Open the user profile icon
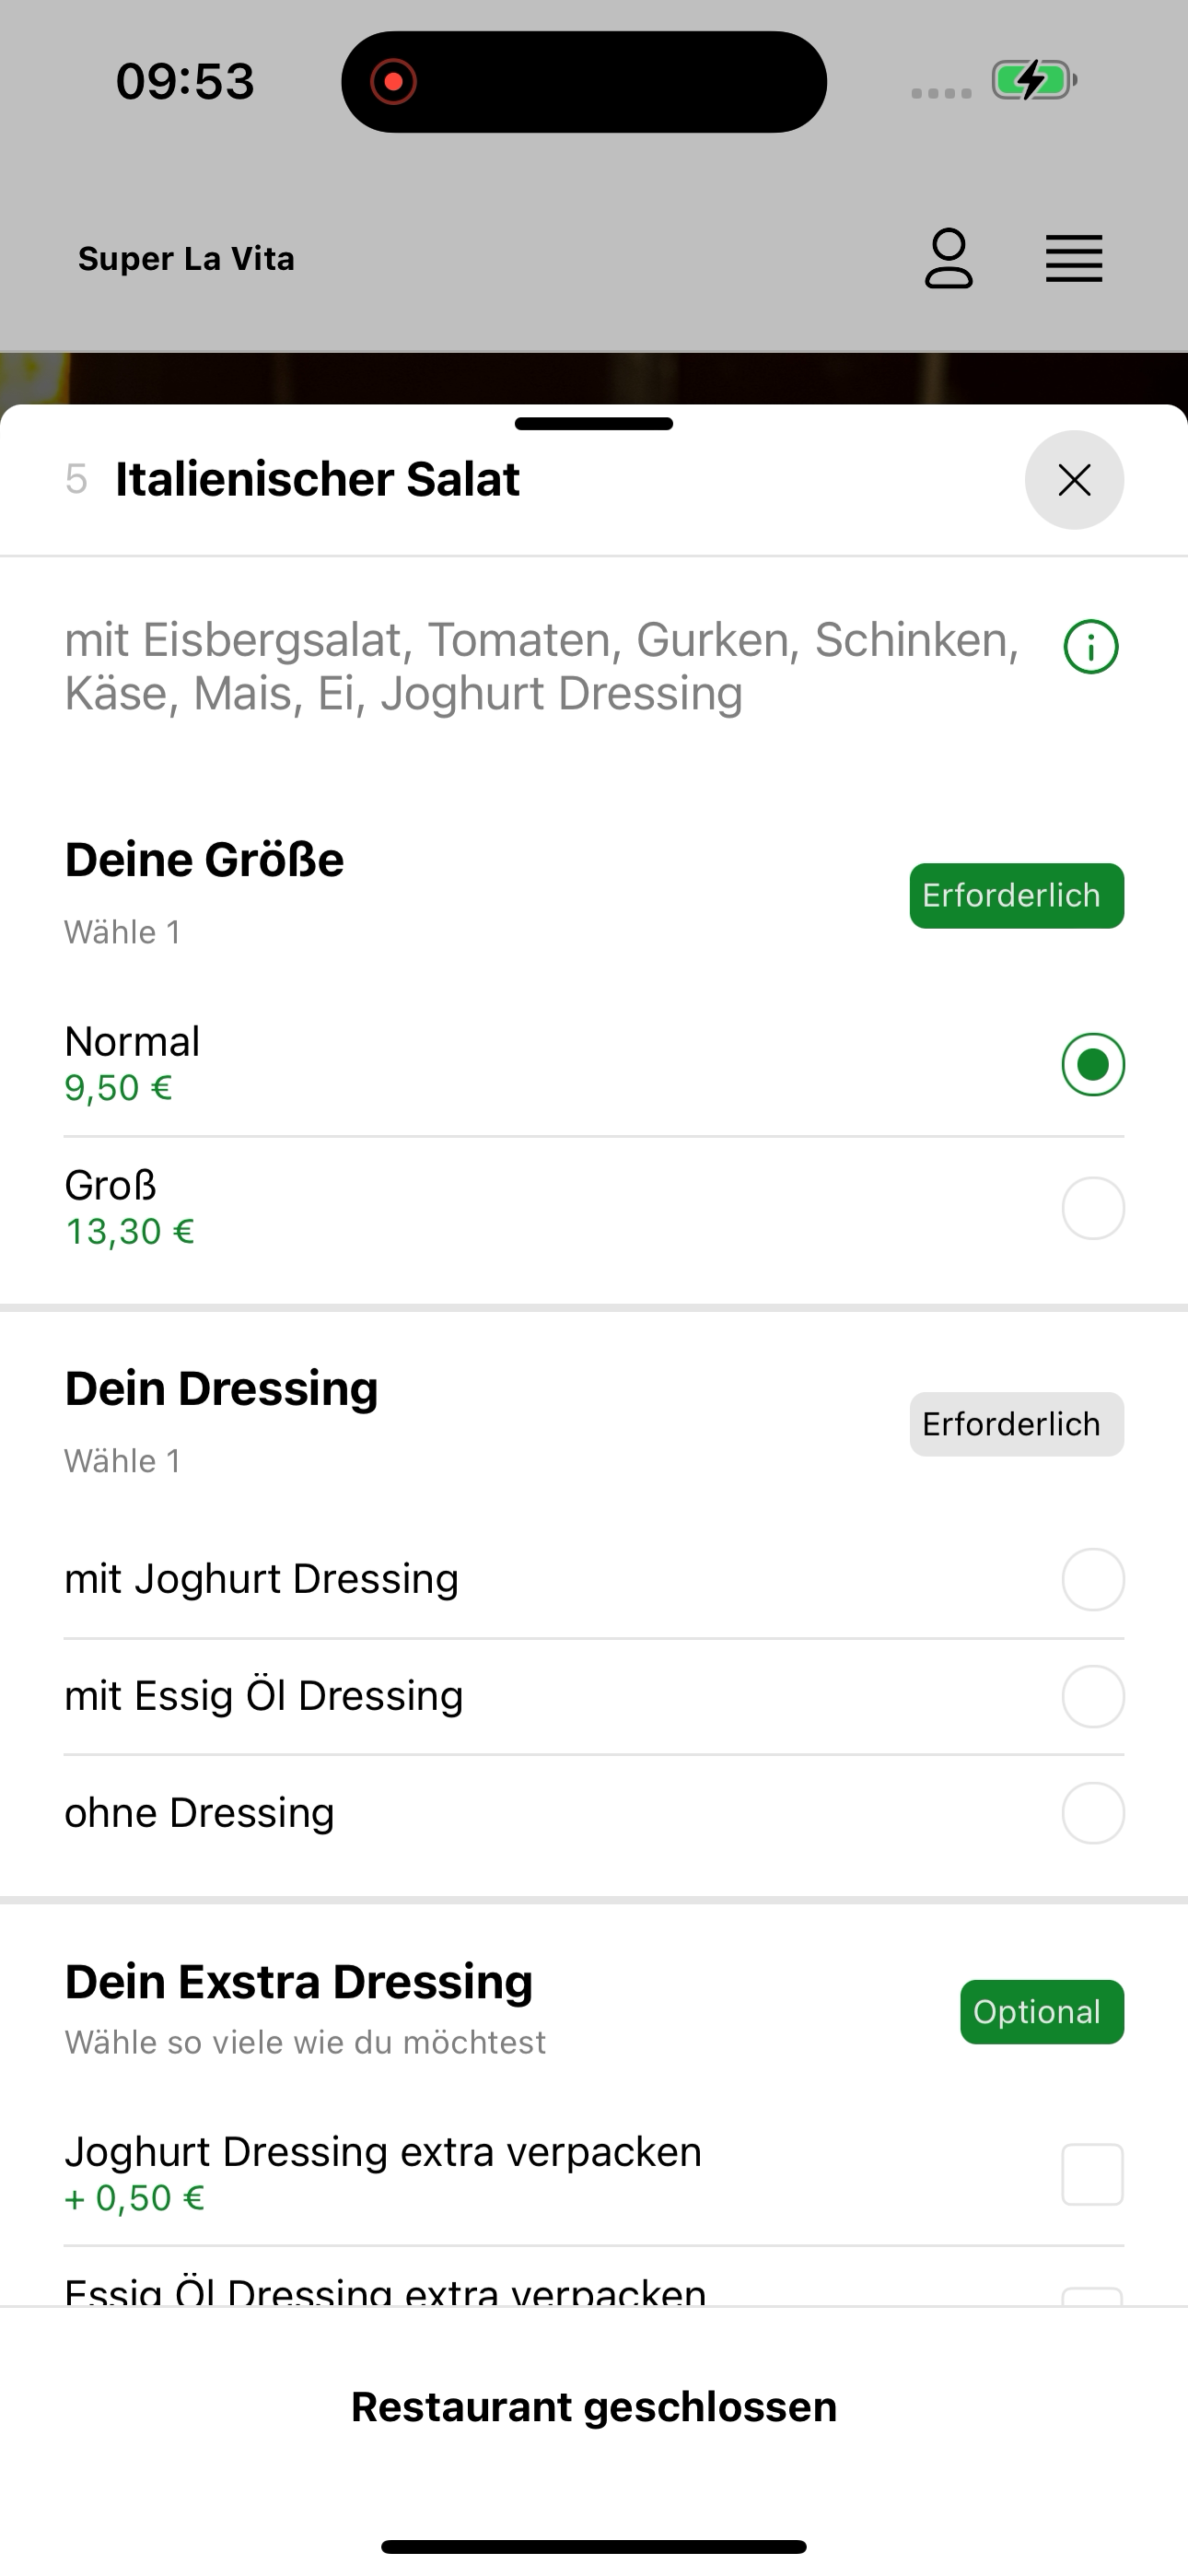The width and height of the screenshot is (1188, 2576). click(948, 258)
